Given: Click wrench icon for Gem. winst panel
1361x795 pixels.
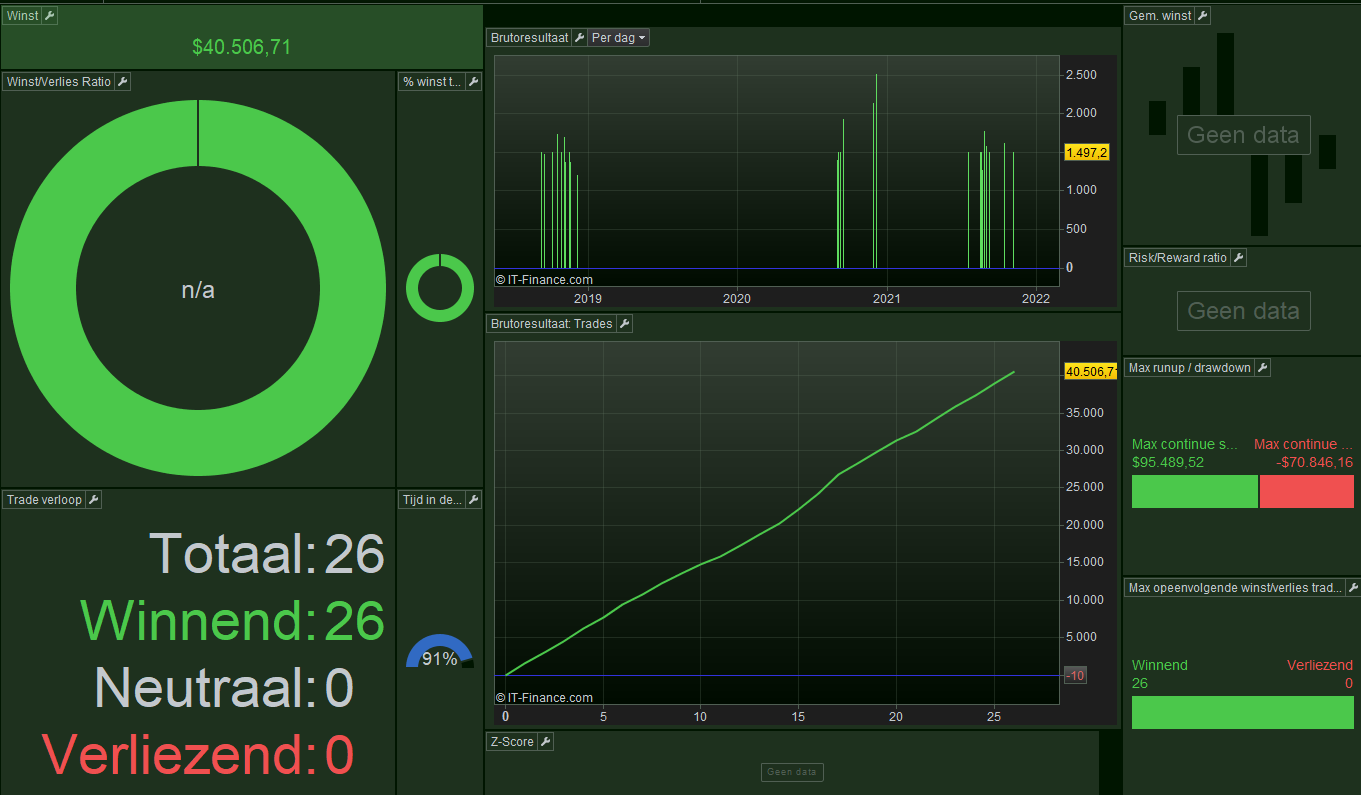Looking at the screenshot, I should coord(1203,16).
